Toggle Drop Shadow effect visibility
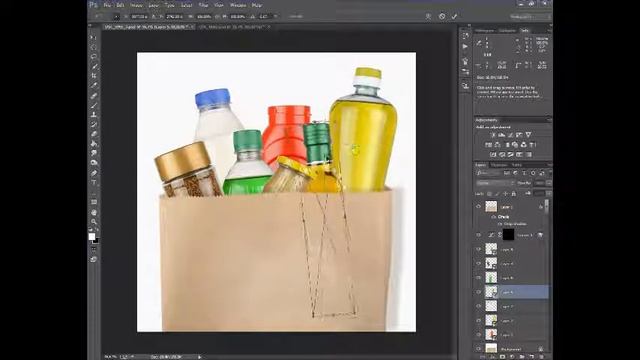Screen dimensions: 640x360 [500, 224]
